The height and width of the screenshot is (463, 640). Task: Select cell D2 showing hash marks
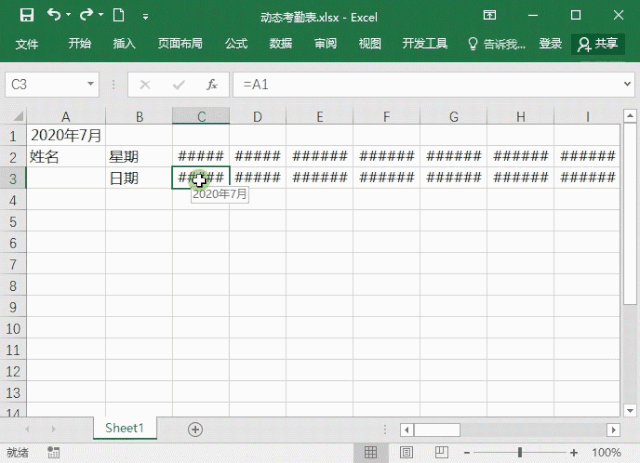tap(258, 156)
